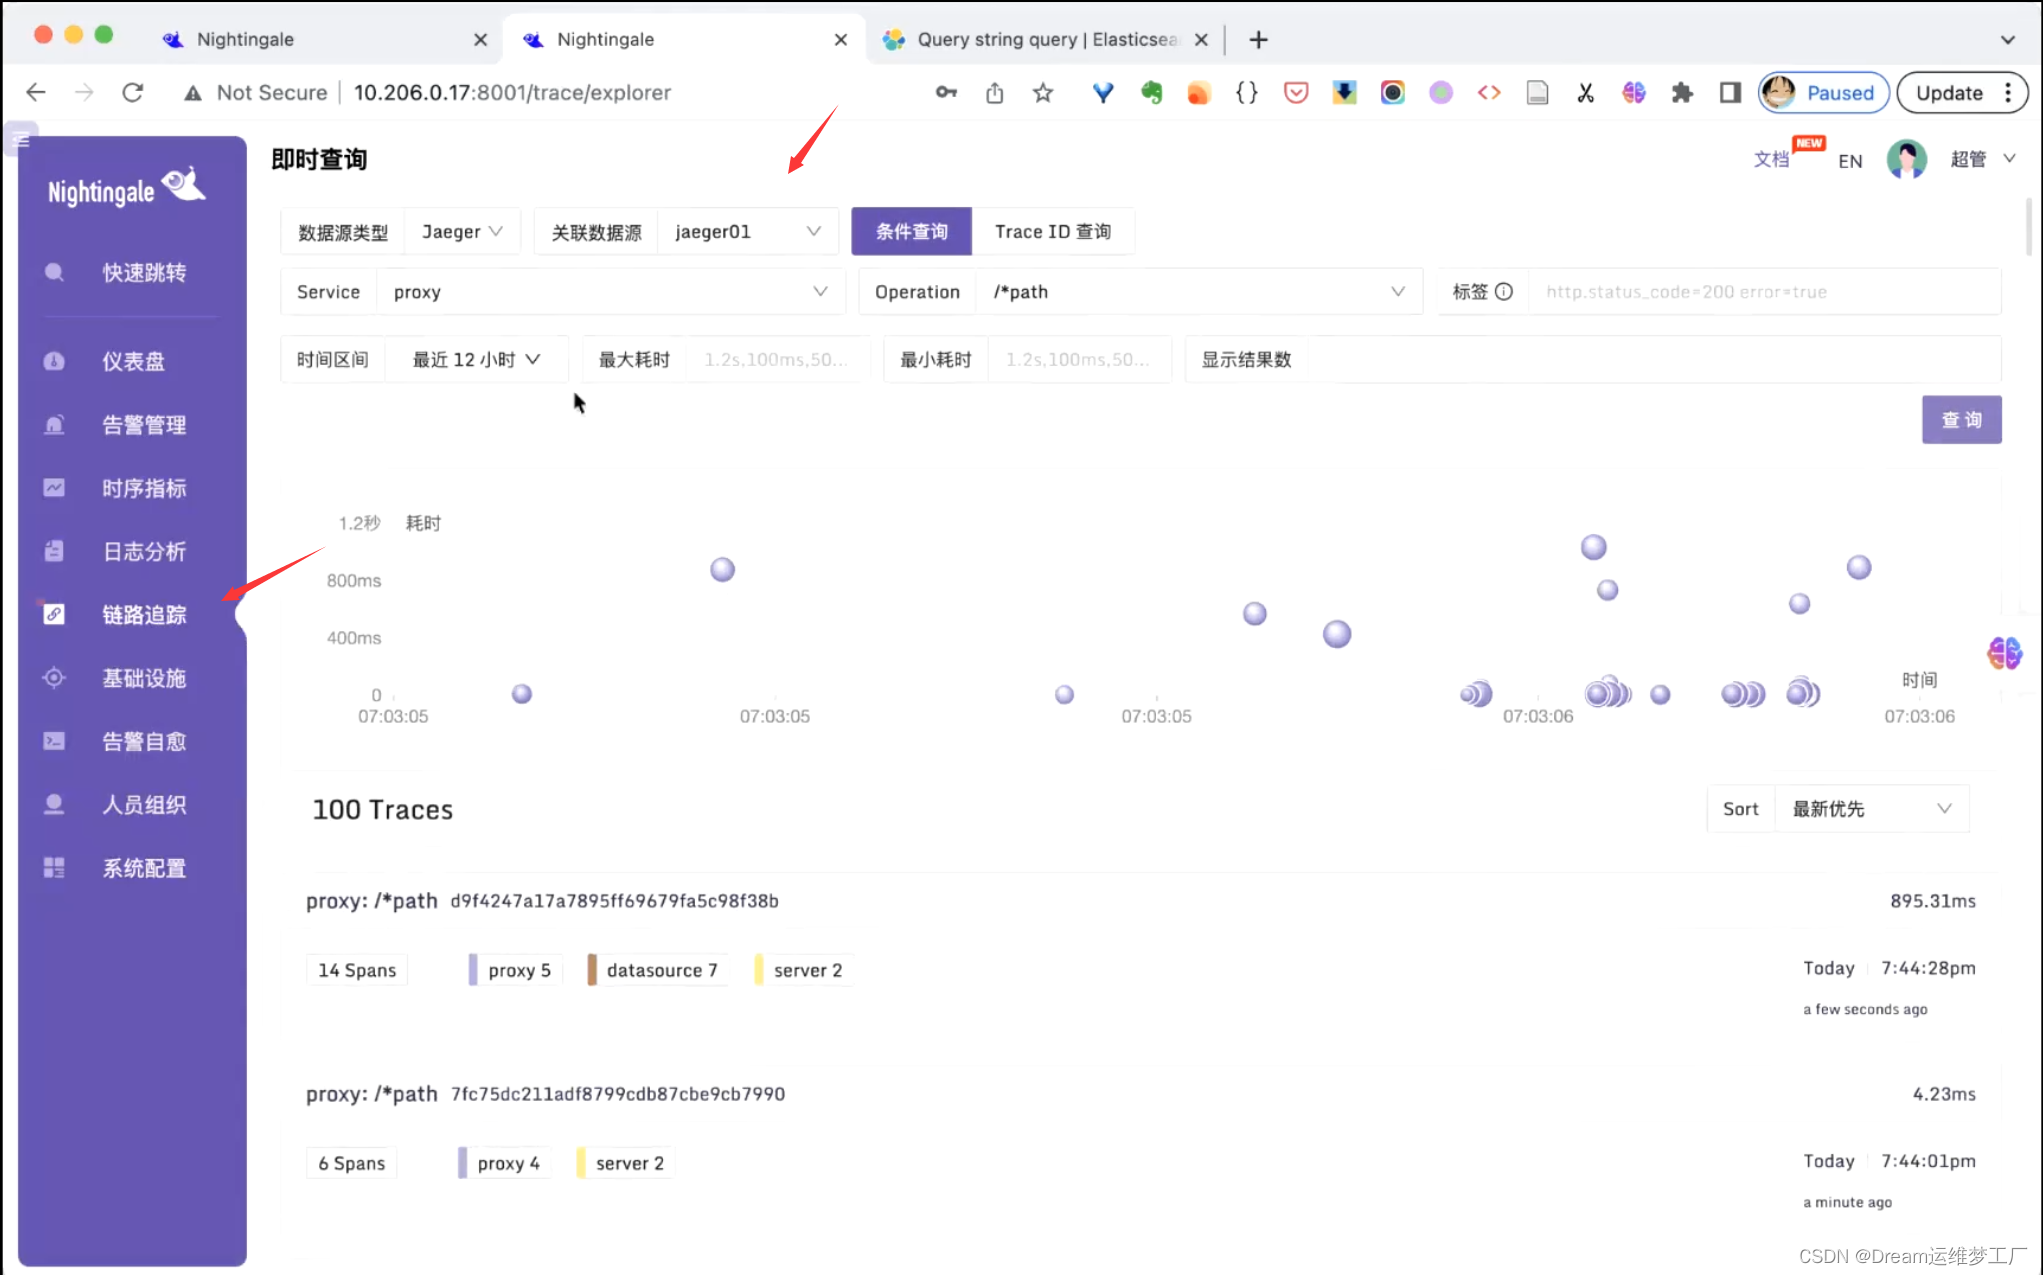This screenshot has width=2043, height=1275.
Task: Expand the Service proxy dropdown
Action: (610, 292)
